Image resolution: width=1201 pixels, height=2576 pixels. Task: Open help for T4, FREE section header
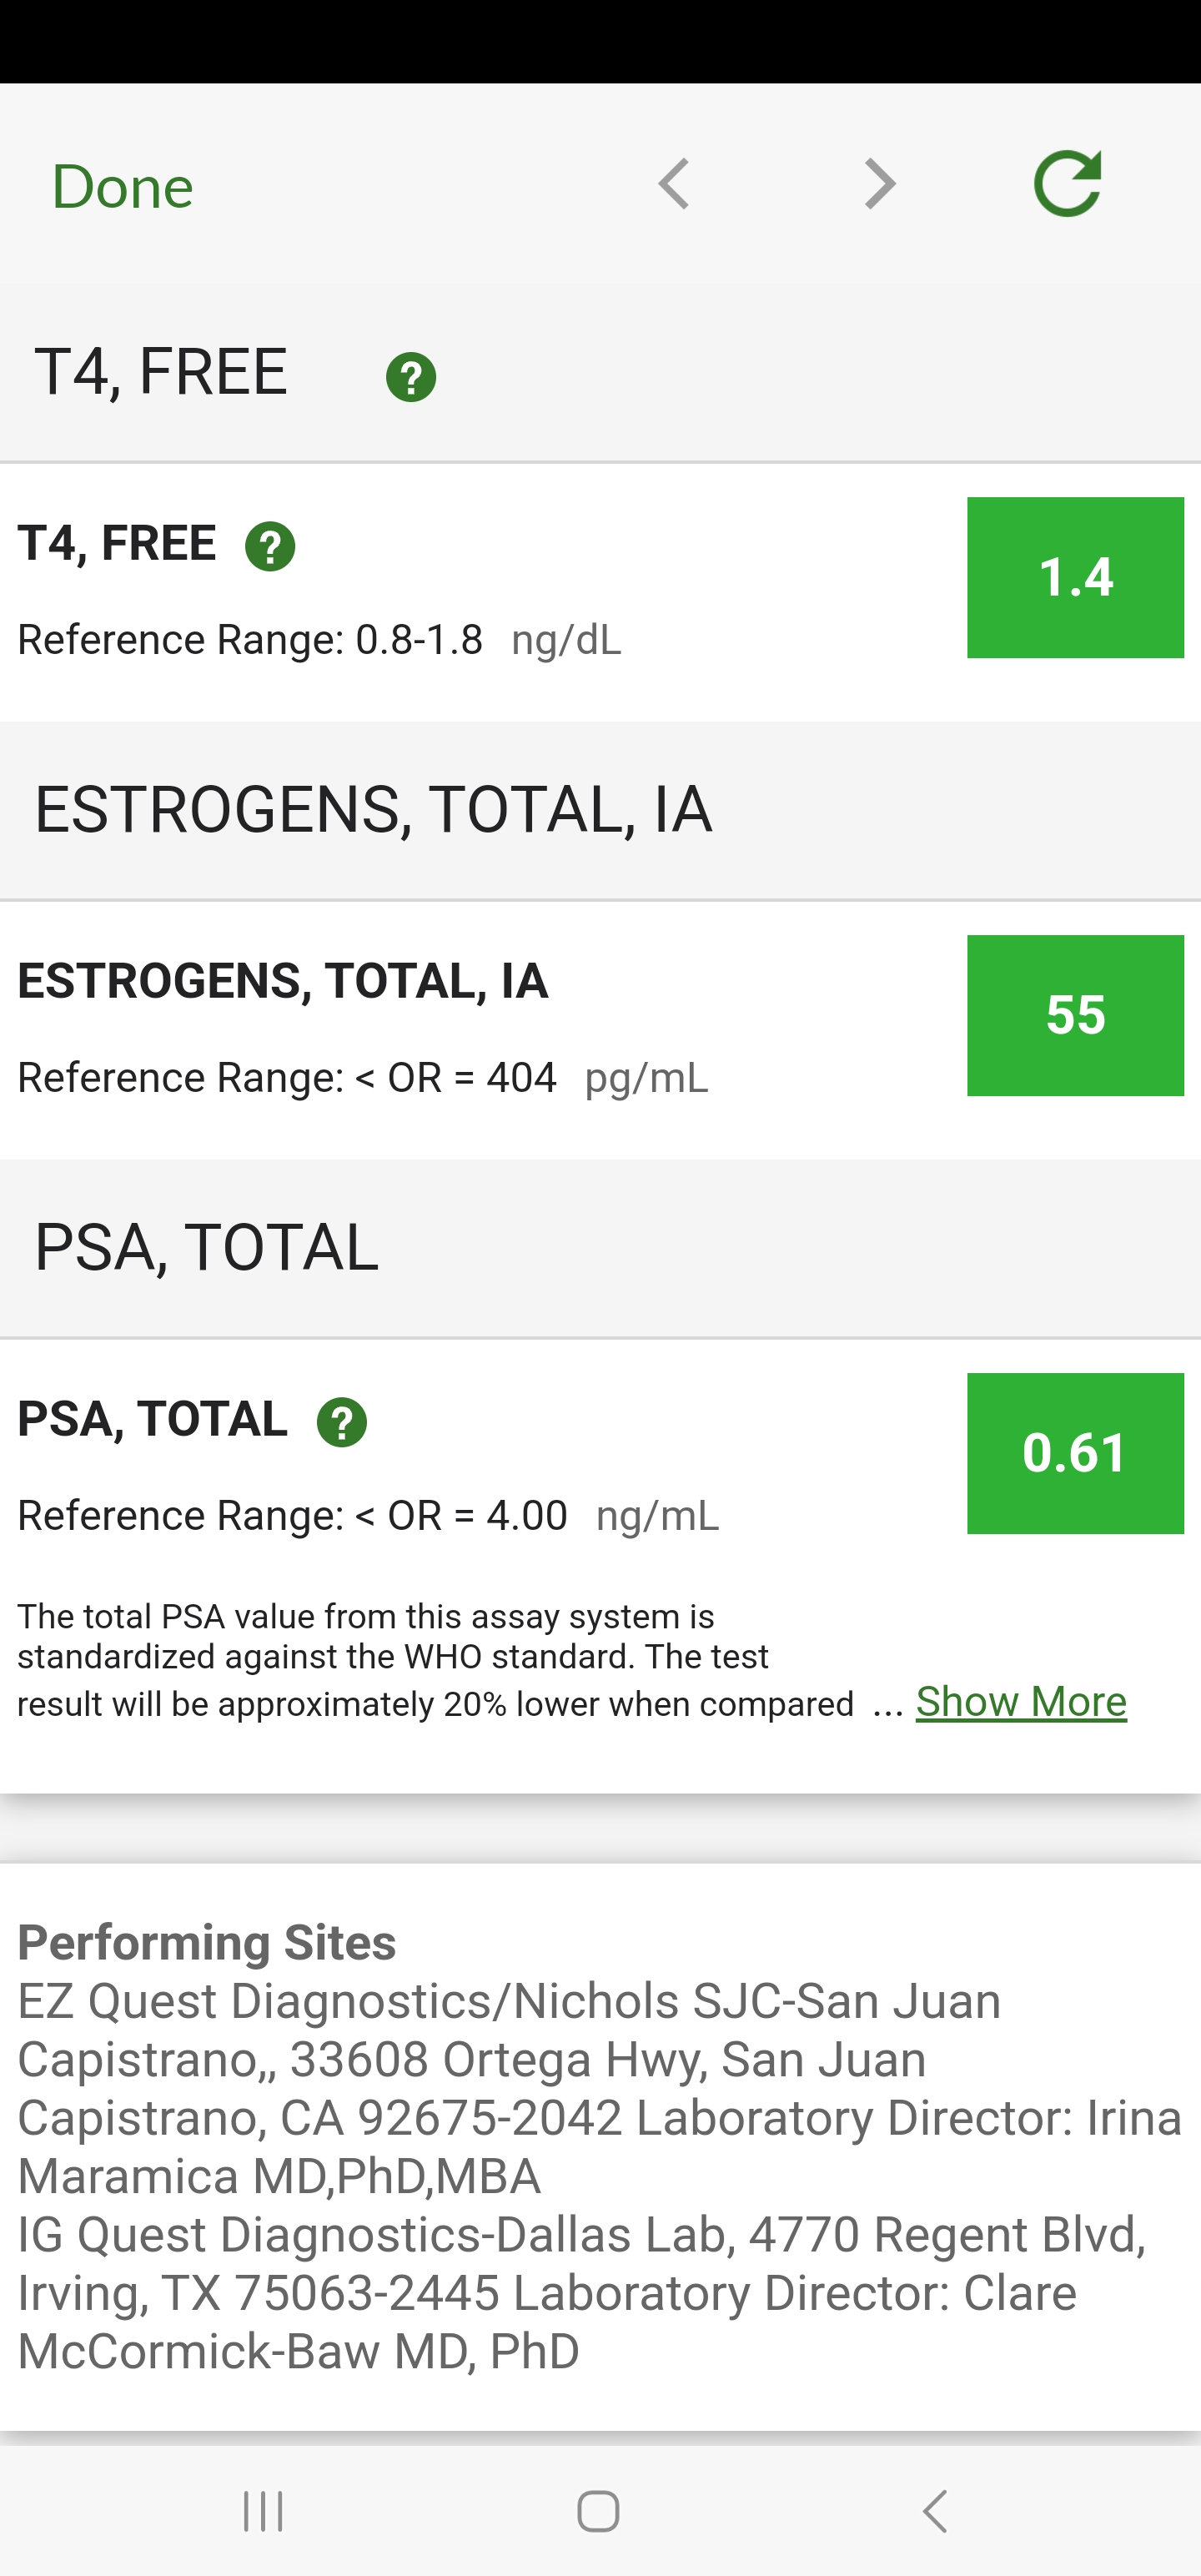tap(411, 377)
